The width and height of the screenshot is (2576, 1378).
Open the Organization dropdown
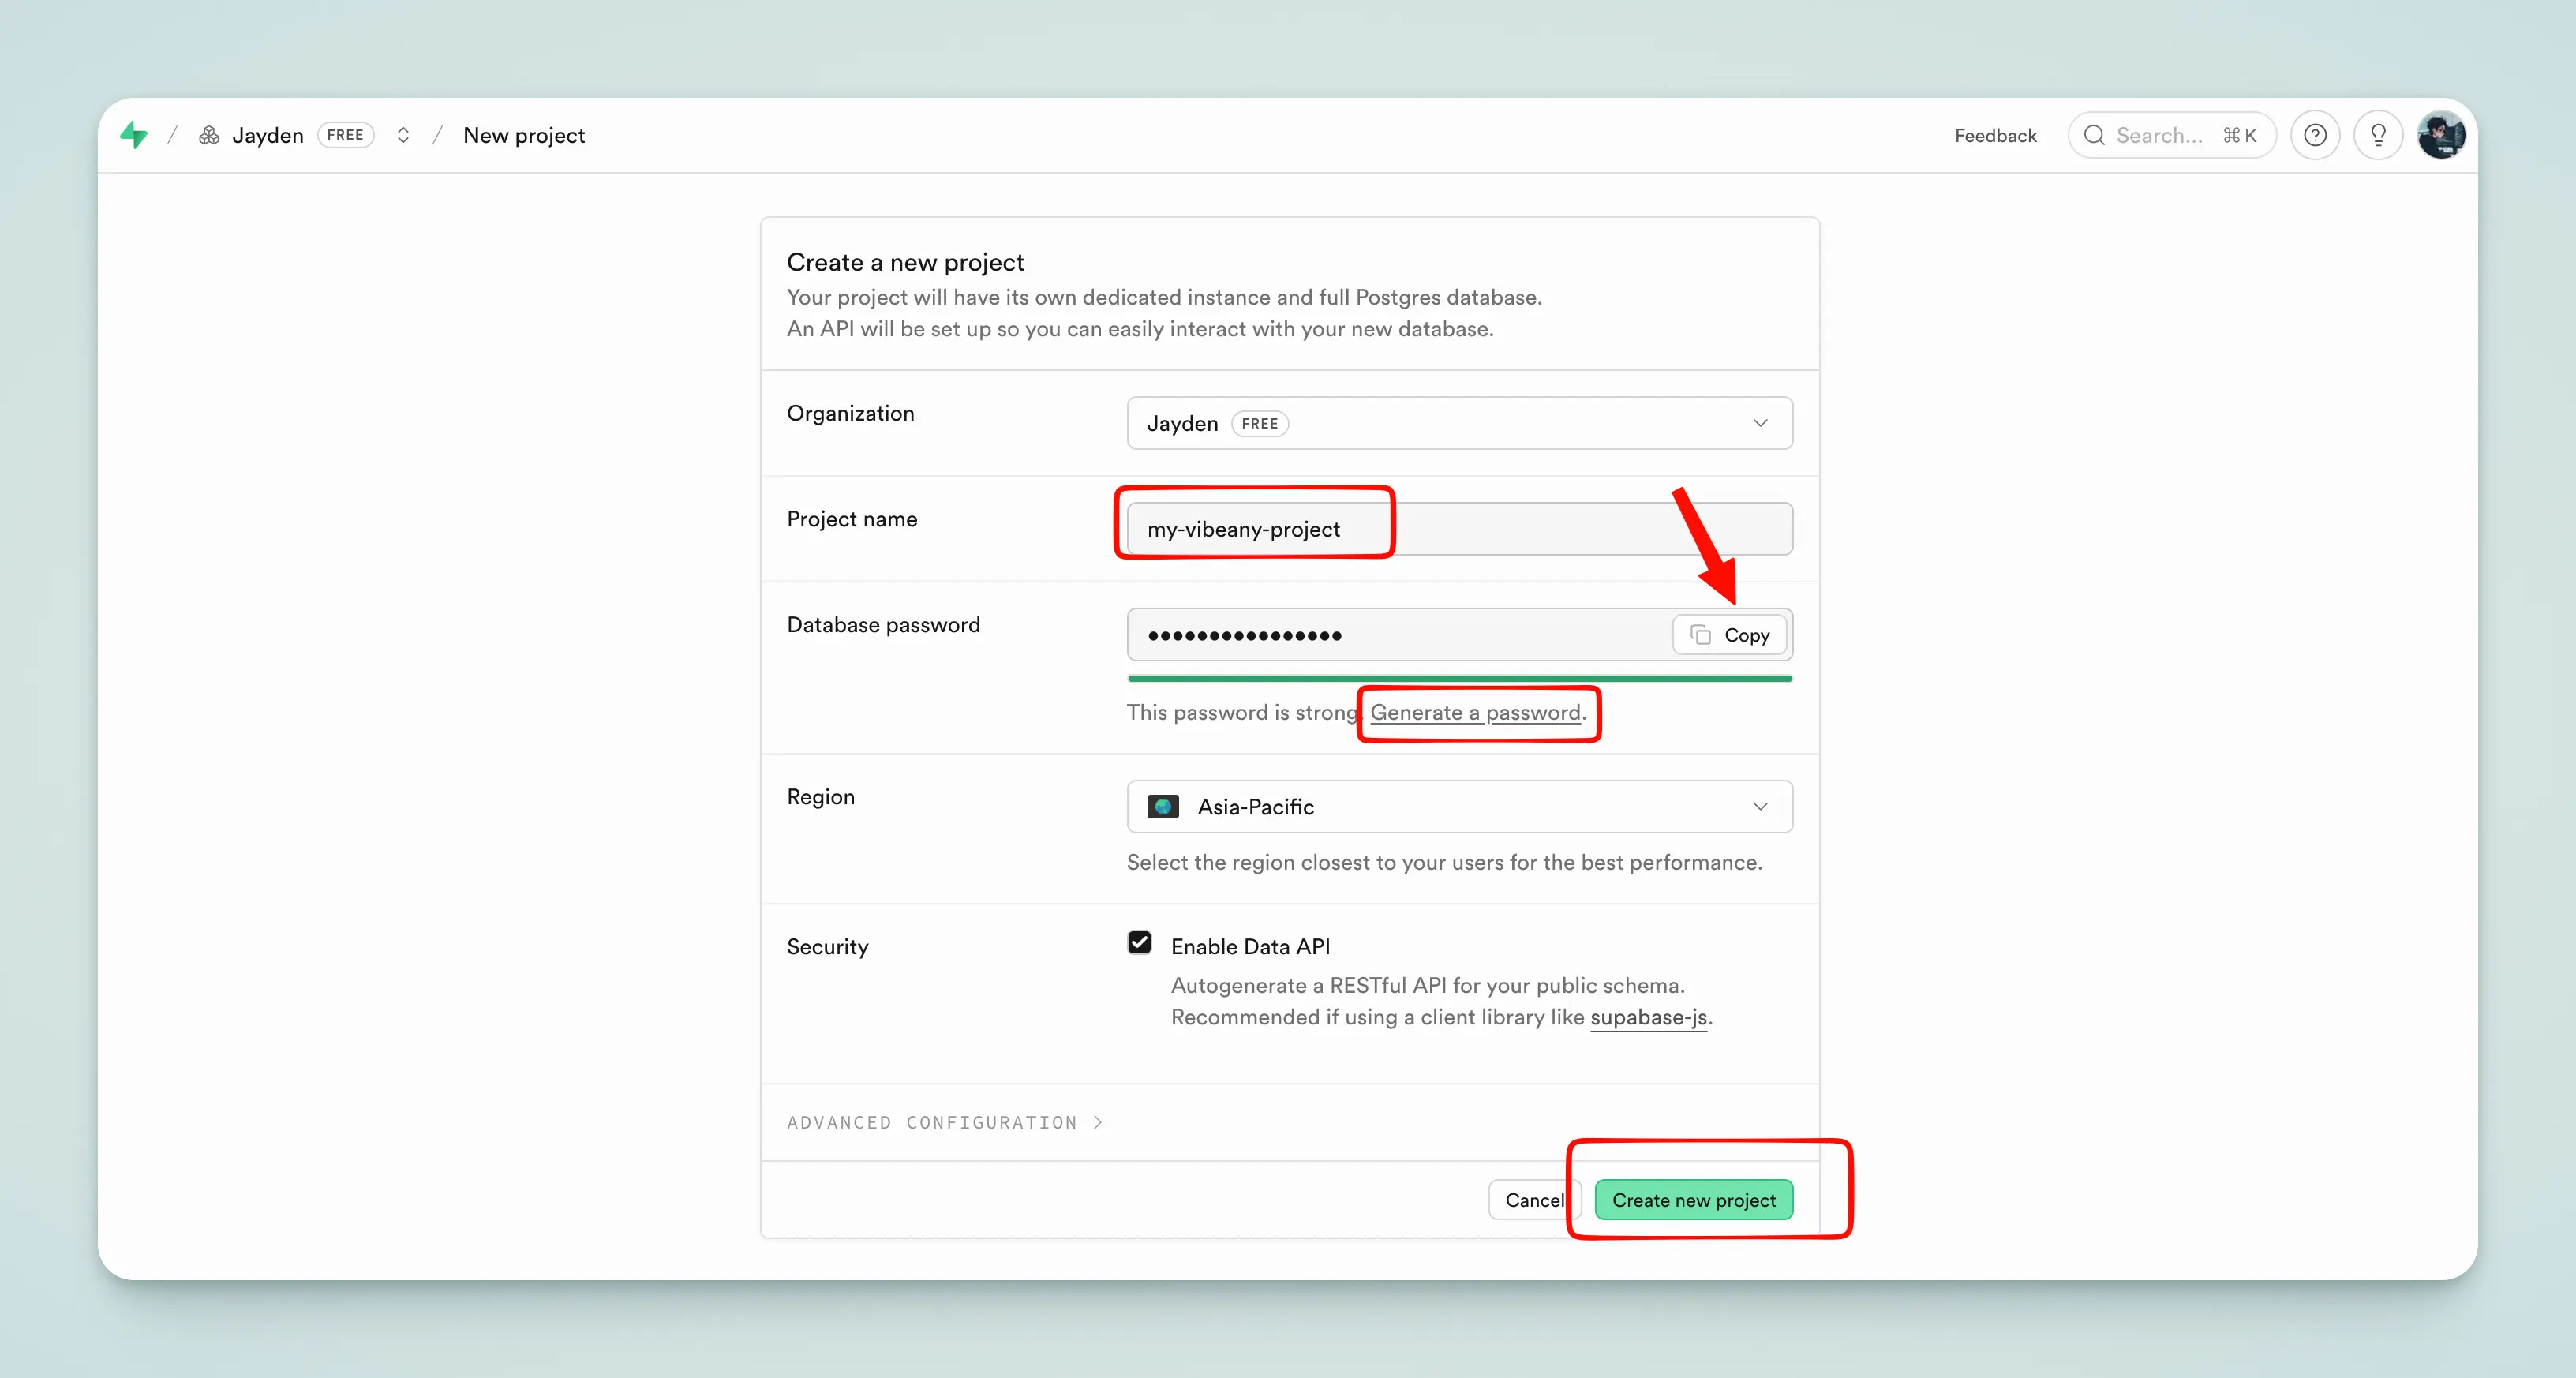click(x=1459, y=423)
